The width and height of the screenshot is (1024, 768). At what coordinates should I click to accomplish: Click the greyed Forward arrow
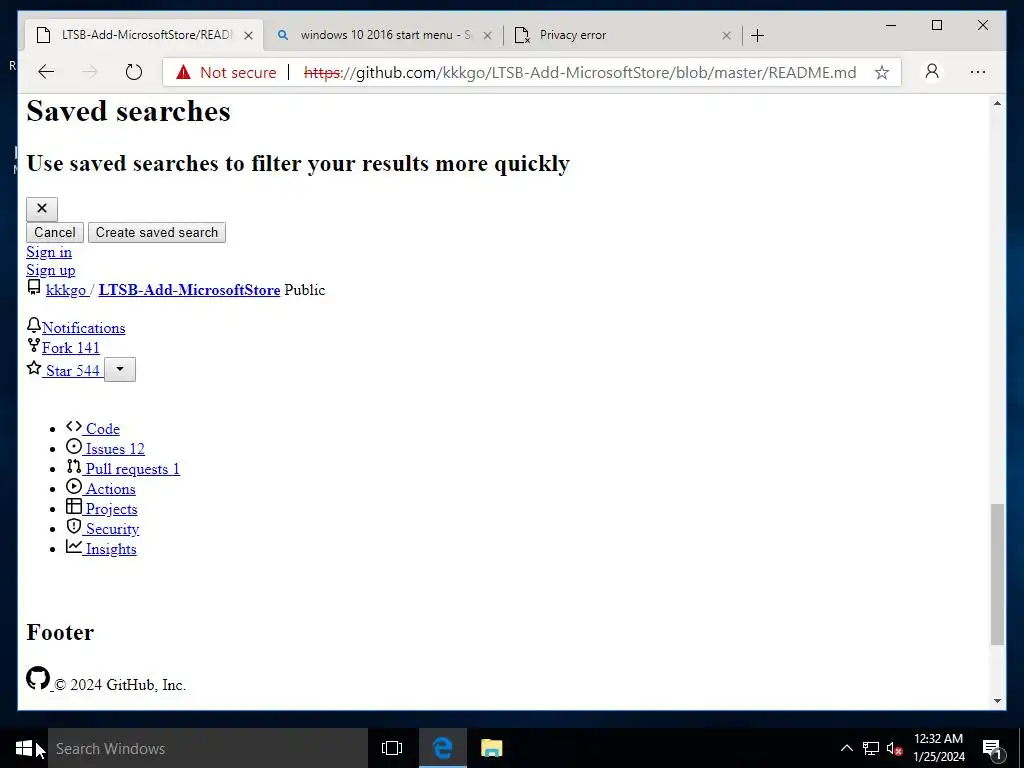click(89, 72)
